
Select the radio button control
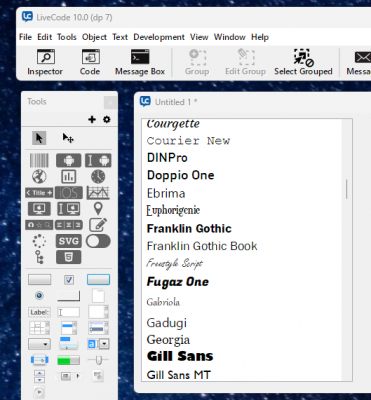(x=39, y=296)
